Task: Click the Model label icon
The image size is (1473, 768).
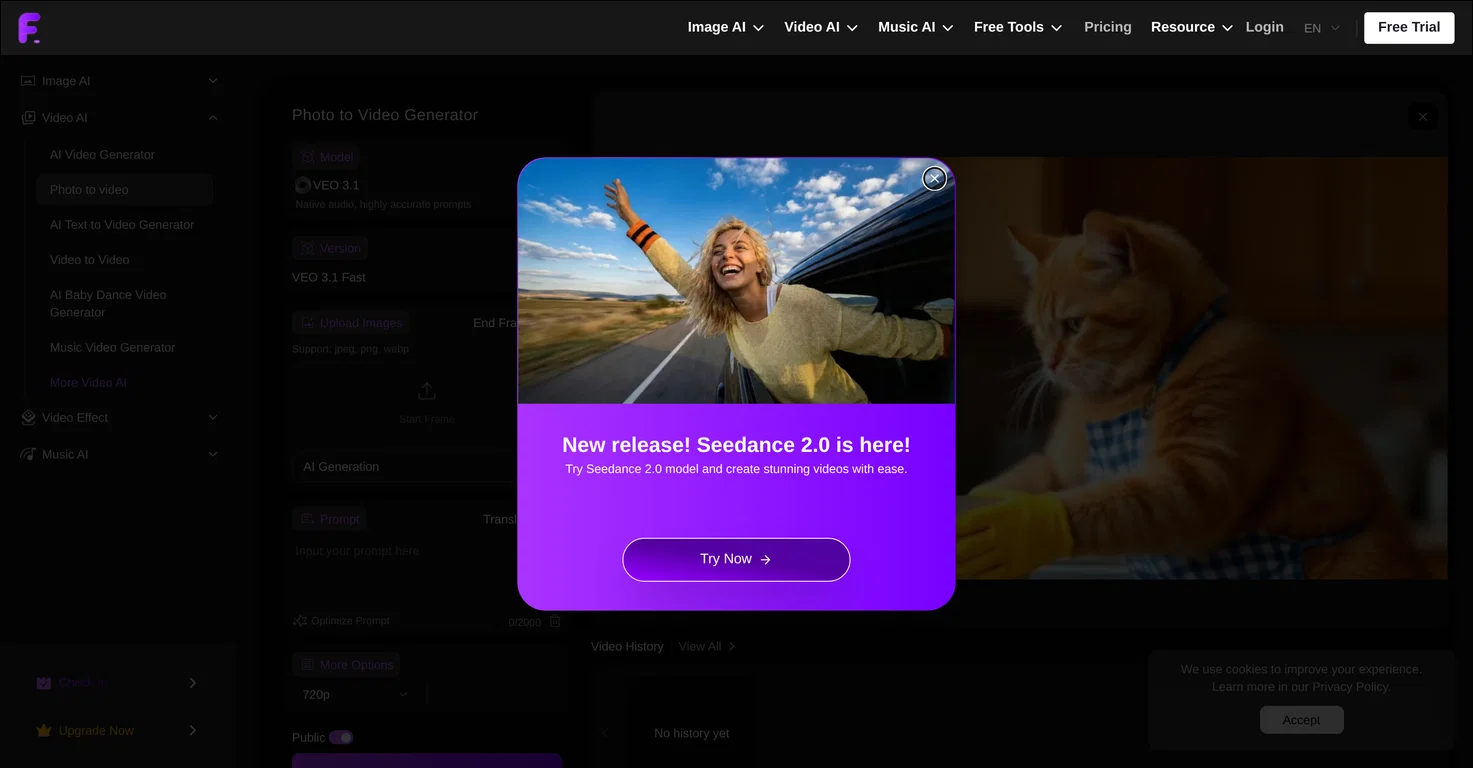Action: pos(306,157)
